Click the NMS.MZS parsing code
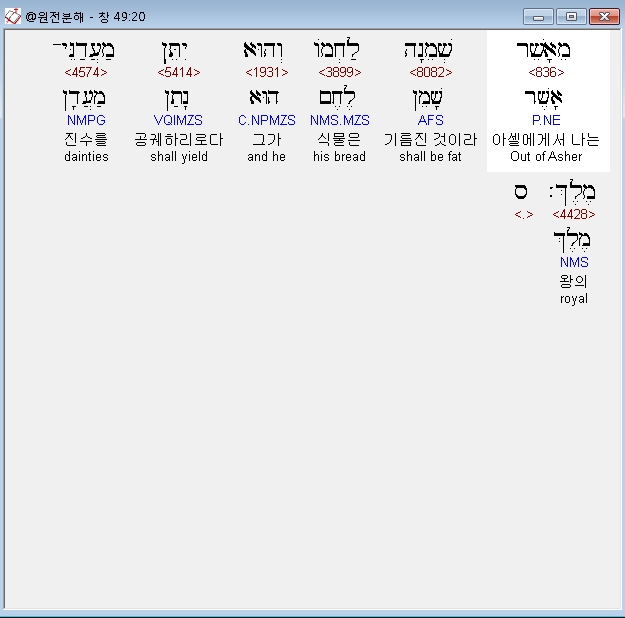Viewport: 625px width, 618px height. click(x=340, y=120)
